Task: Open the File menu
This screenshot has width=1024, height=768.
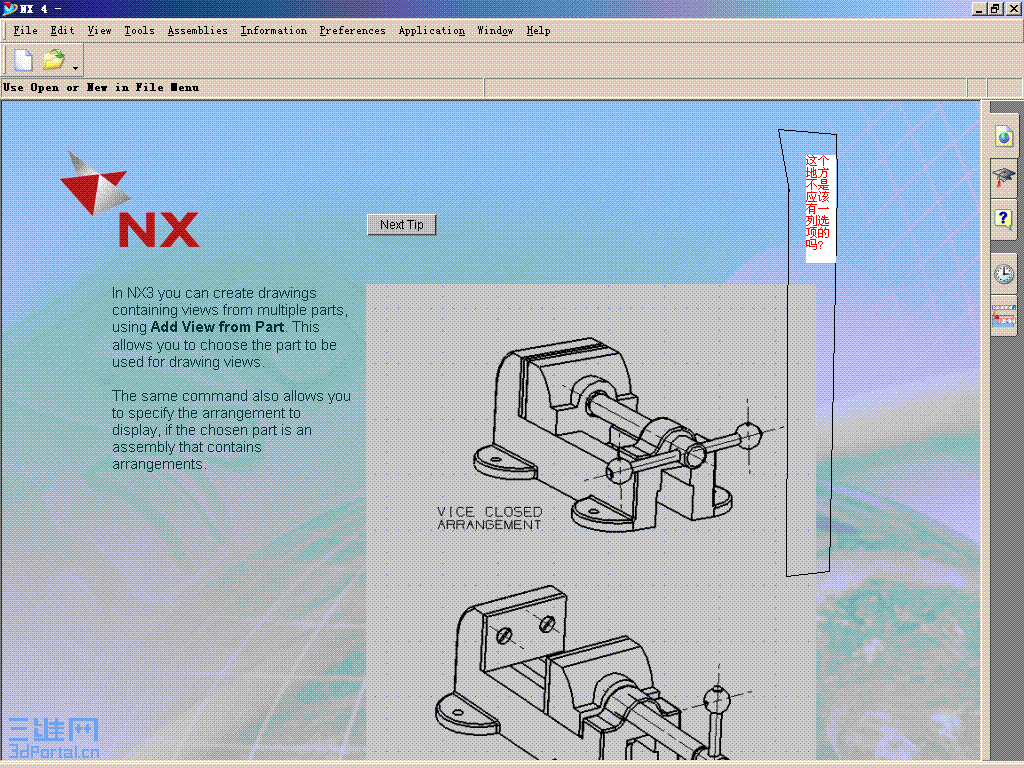Action: click(x=25, y=31)
